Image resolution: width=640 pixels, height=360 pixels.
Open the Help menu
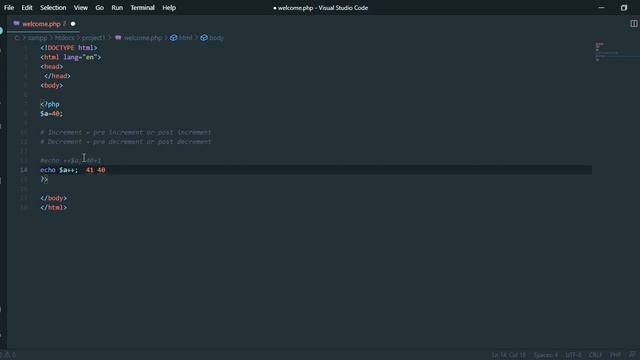[x=169, y=8]
